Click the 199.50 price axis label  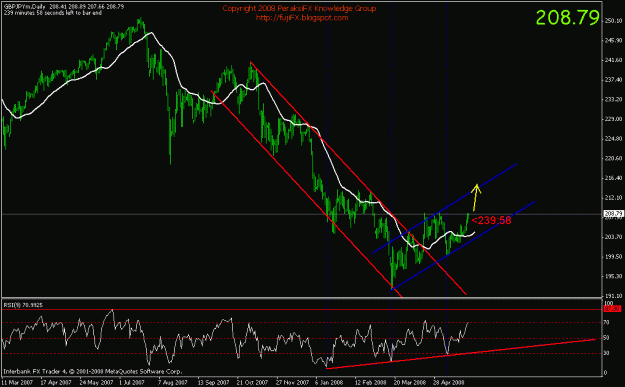point(613,256)
